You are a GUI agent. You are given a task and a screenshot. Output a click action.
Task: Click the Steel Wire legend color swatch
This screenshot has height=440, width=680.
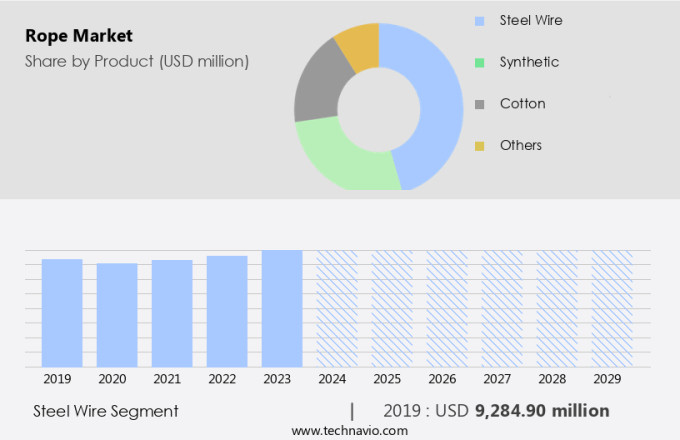pos(480,20)
